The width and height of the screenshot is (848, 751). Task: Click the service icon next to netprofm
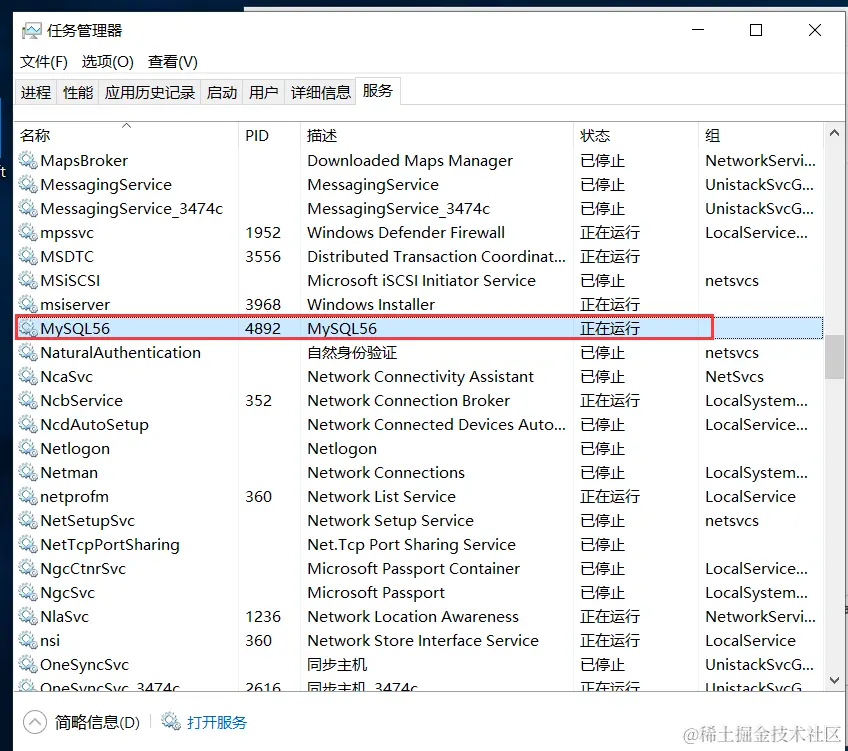[x=28, y=496]
